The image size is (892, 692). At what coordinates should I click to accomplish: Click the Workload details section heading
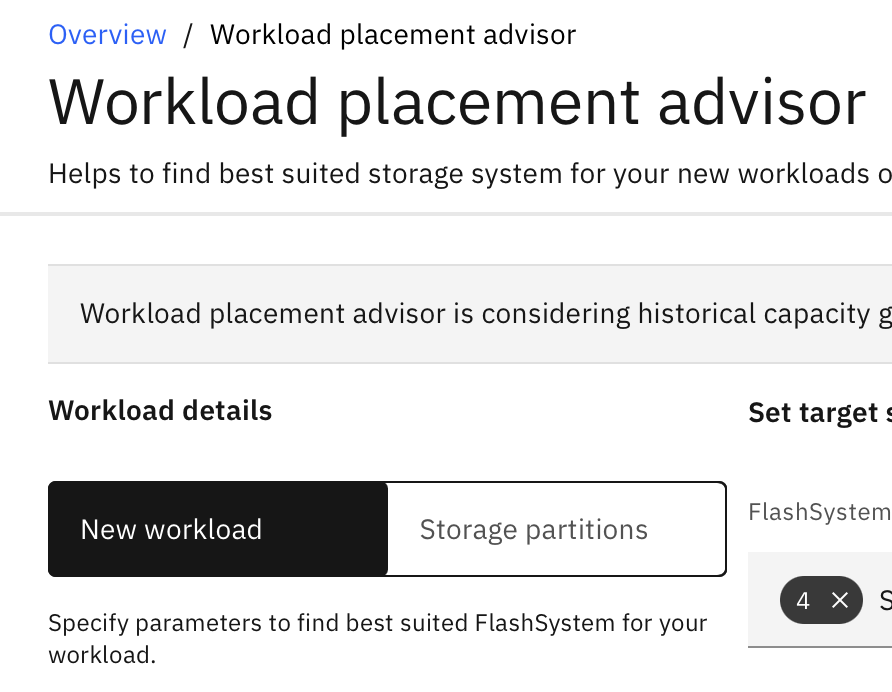coord(160,411)
